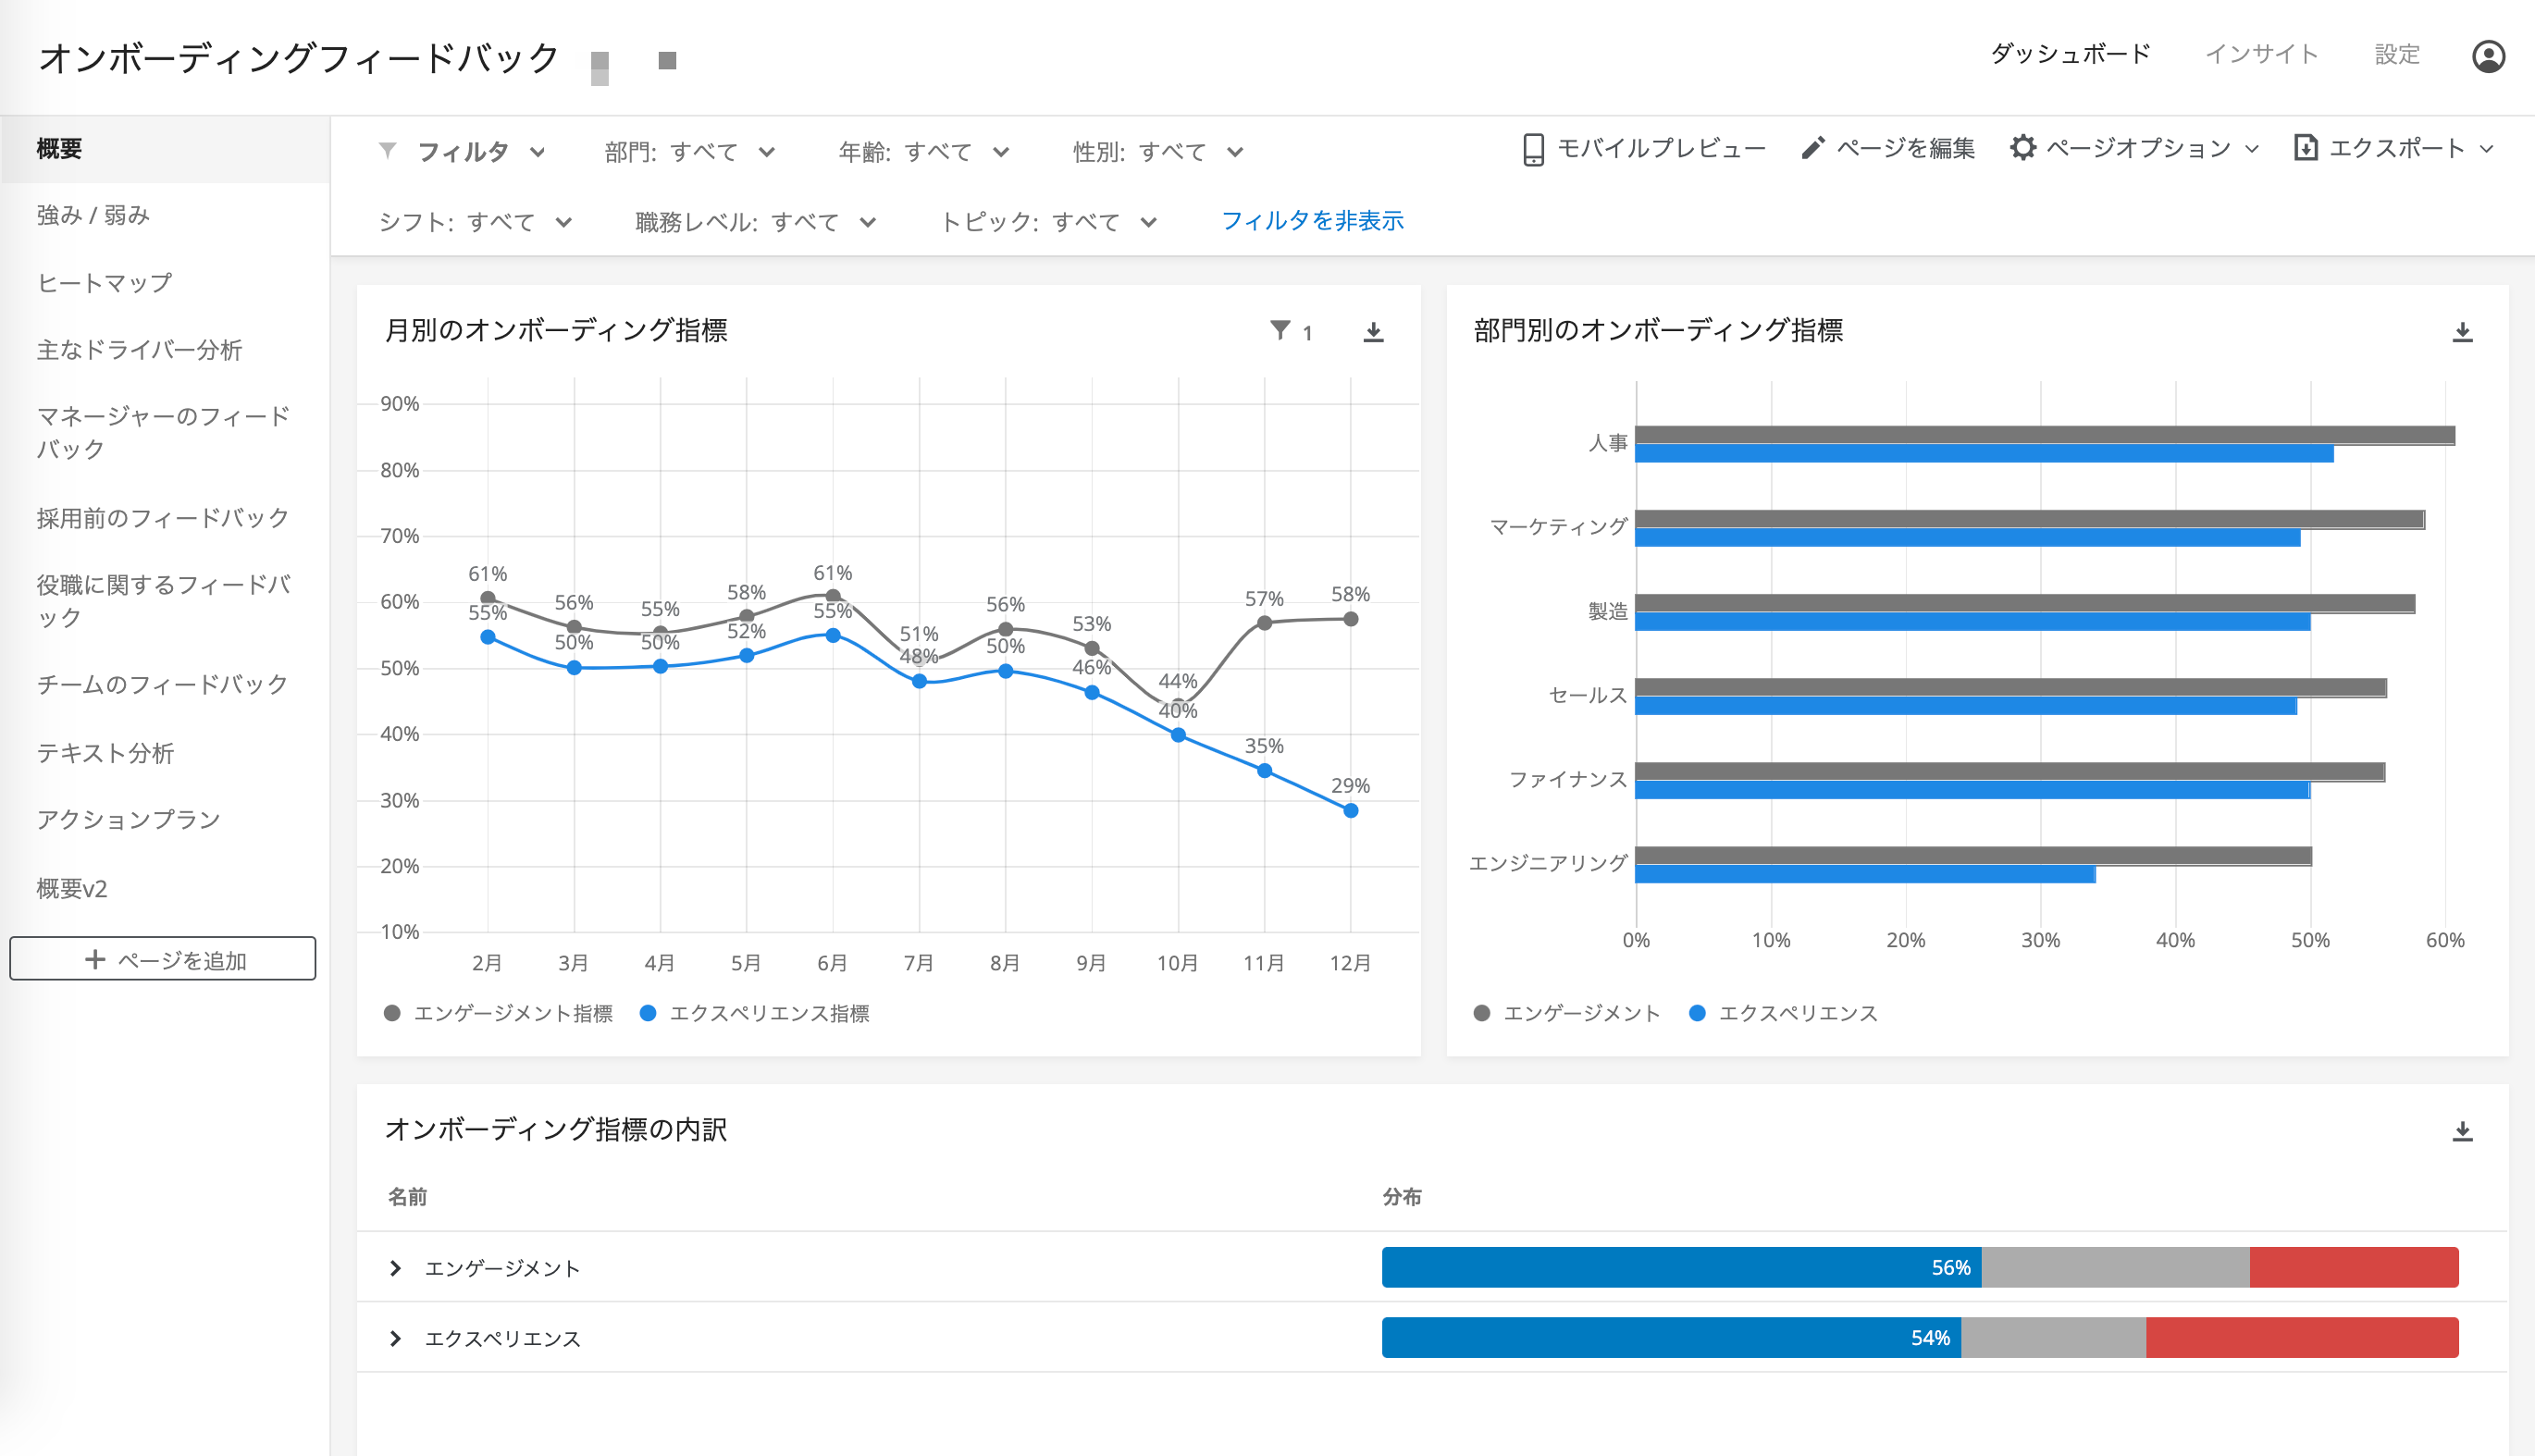Screen dimensions: 2535x1456
Task: Click the 12月 29% data point
Action: 1350,811
